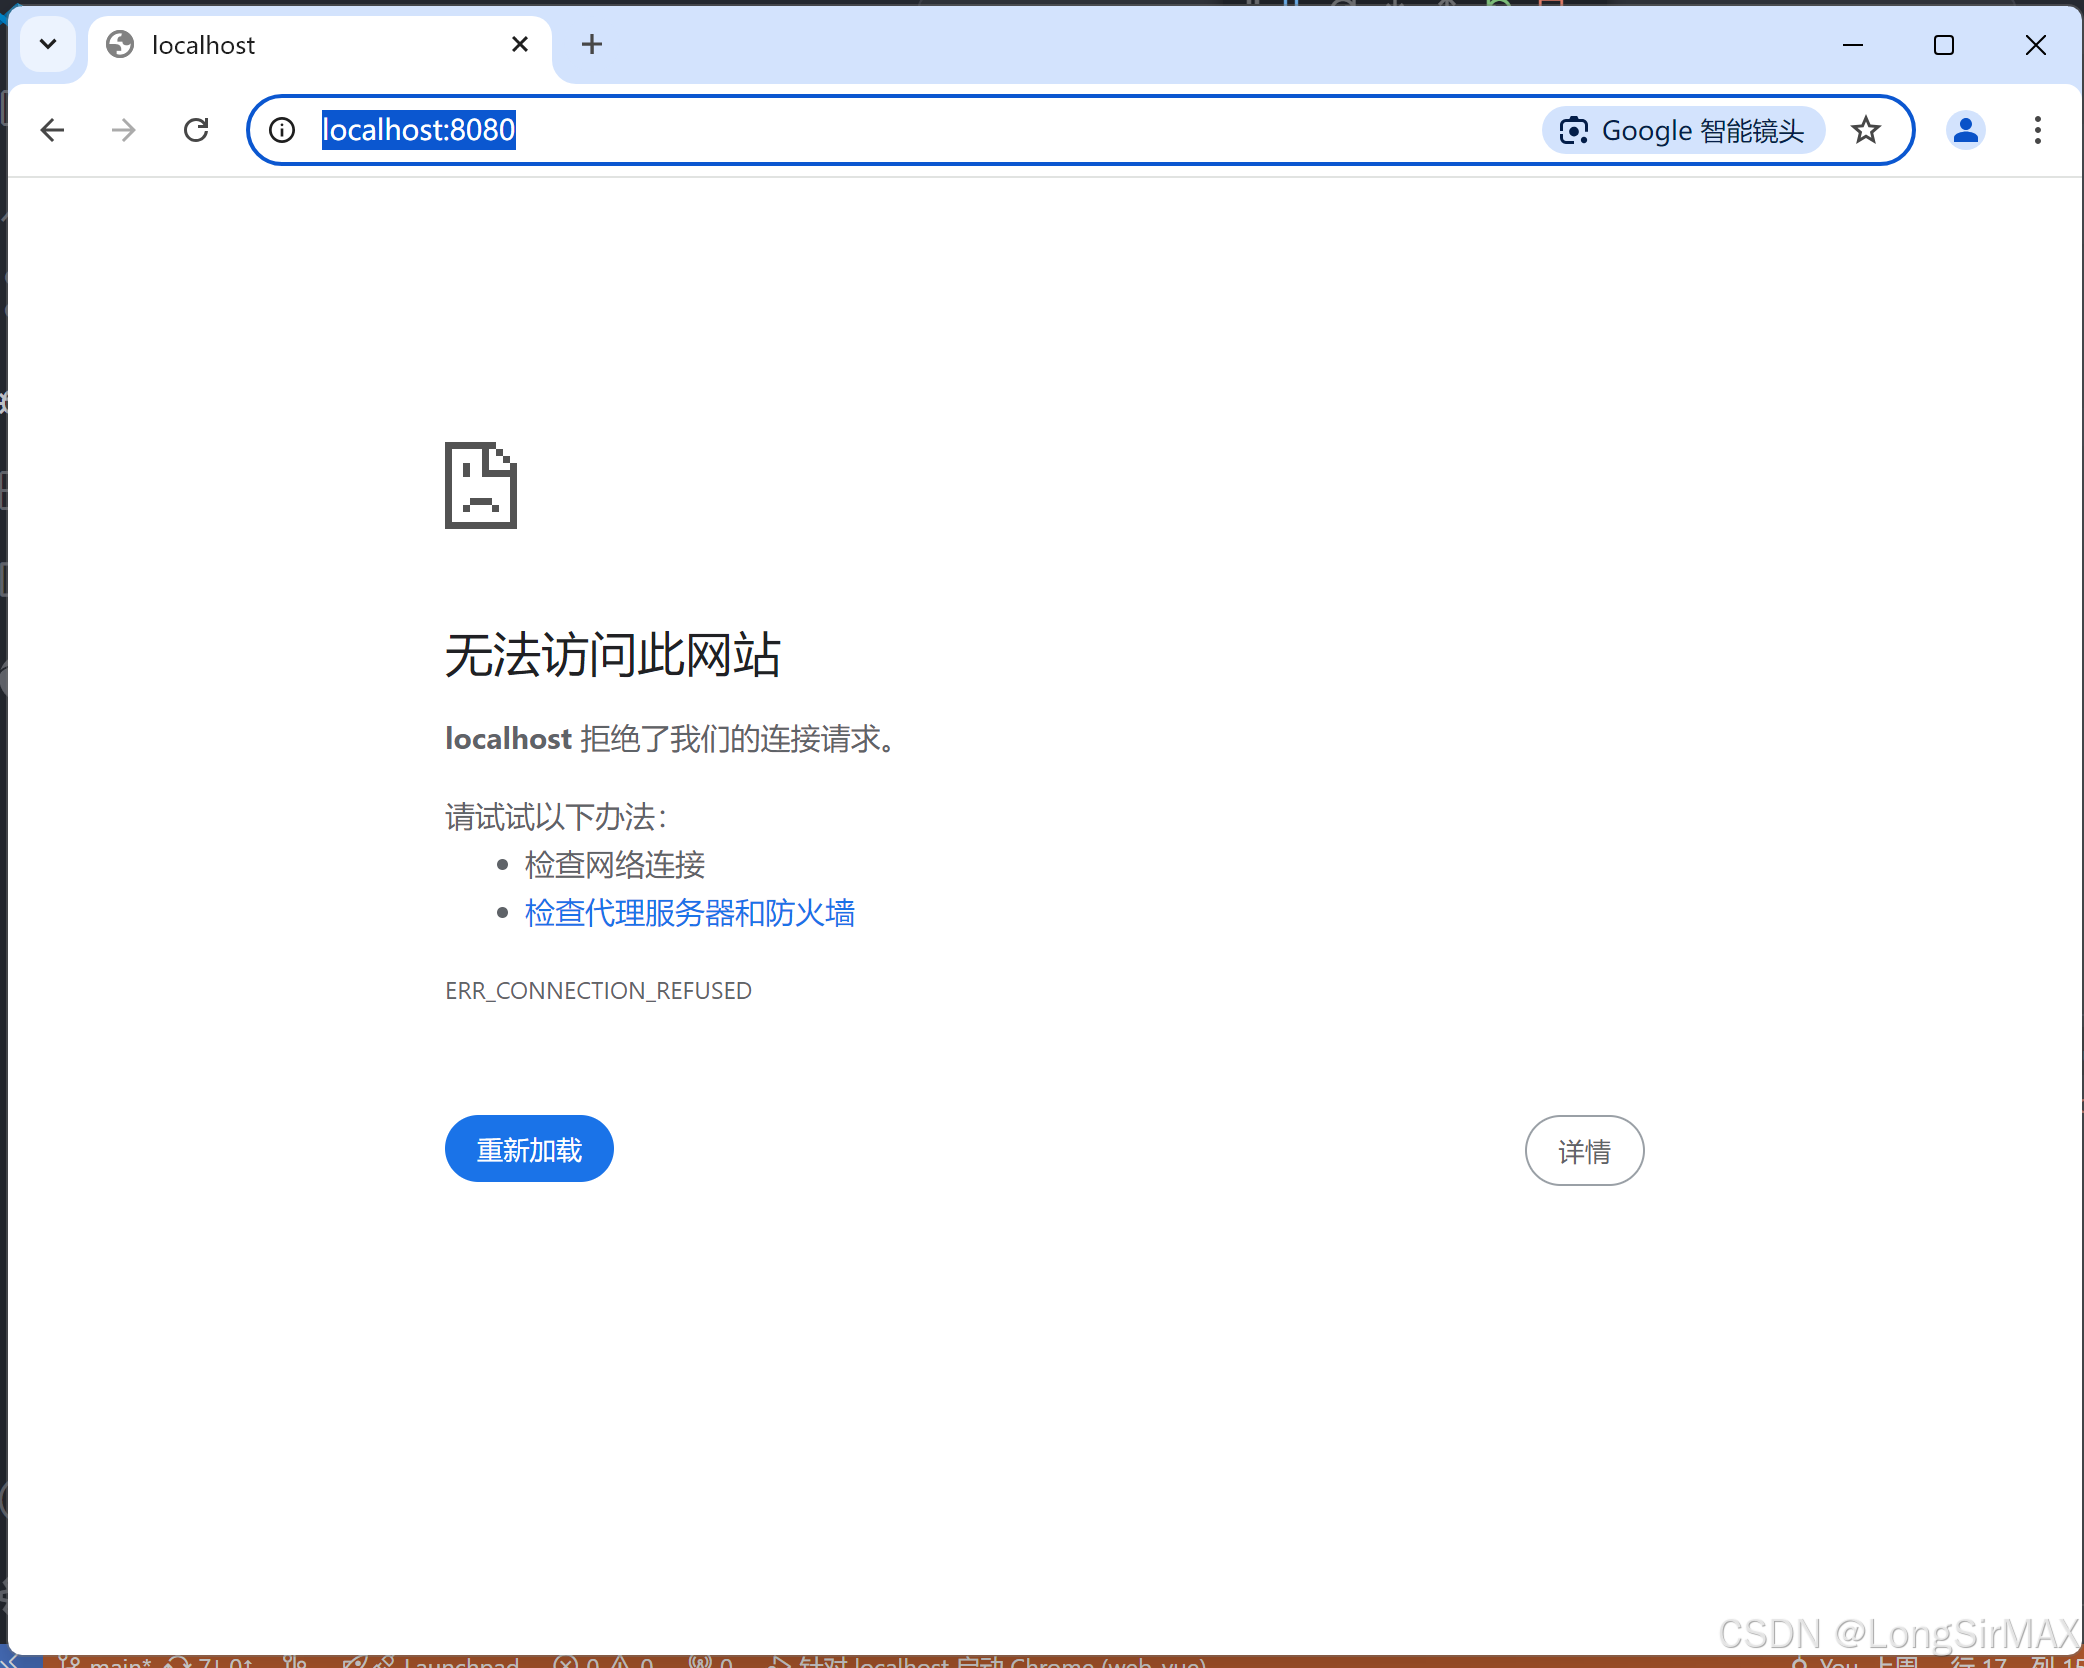Open Google 智能镜头 lens search
The image size is (2084, 1668).
pyautogui.click(x=1683, y=130)
